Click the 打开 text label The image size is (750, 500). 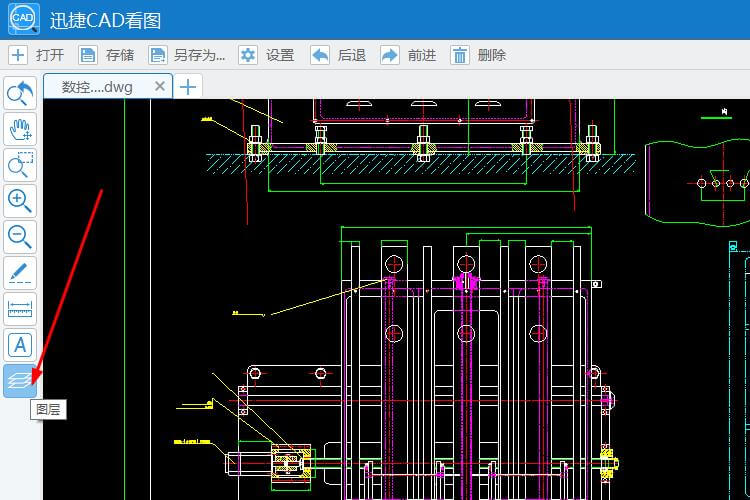click(x=50, y=55)
